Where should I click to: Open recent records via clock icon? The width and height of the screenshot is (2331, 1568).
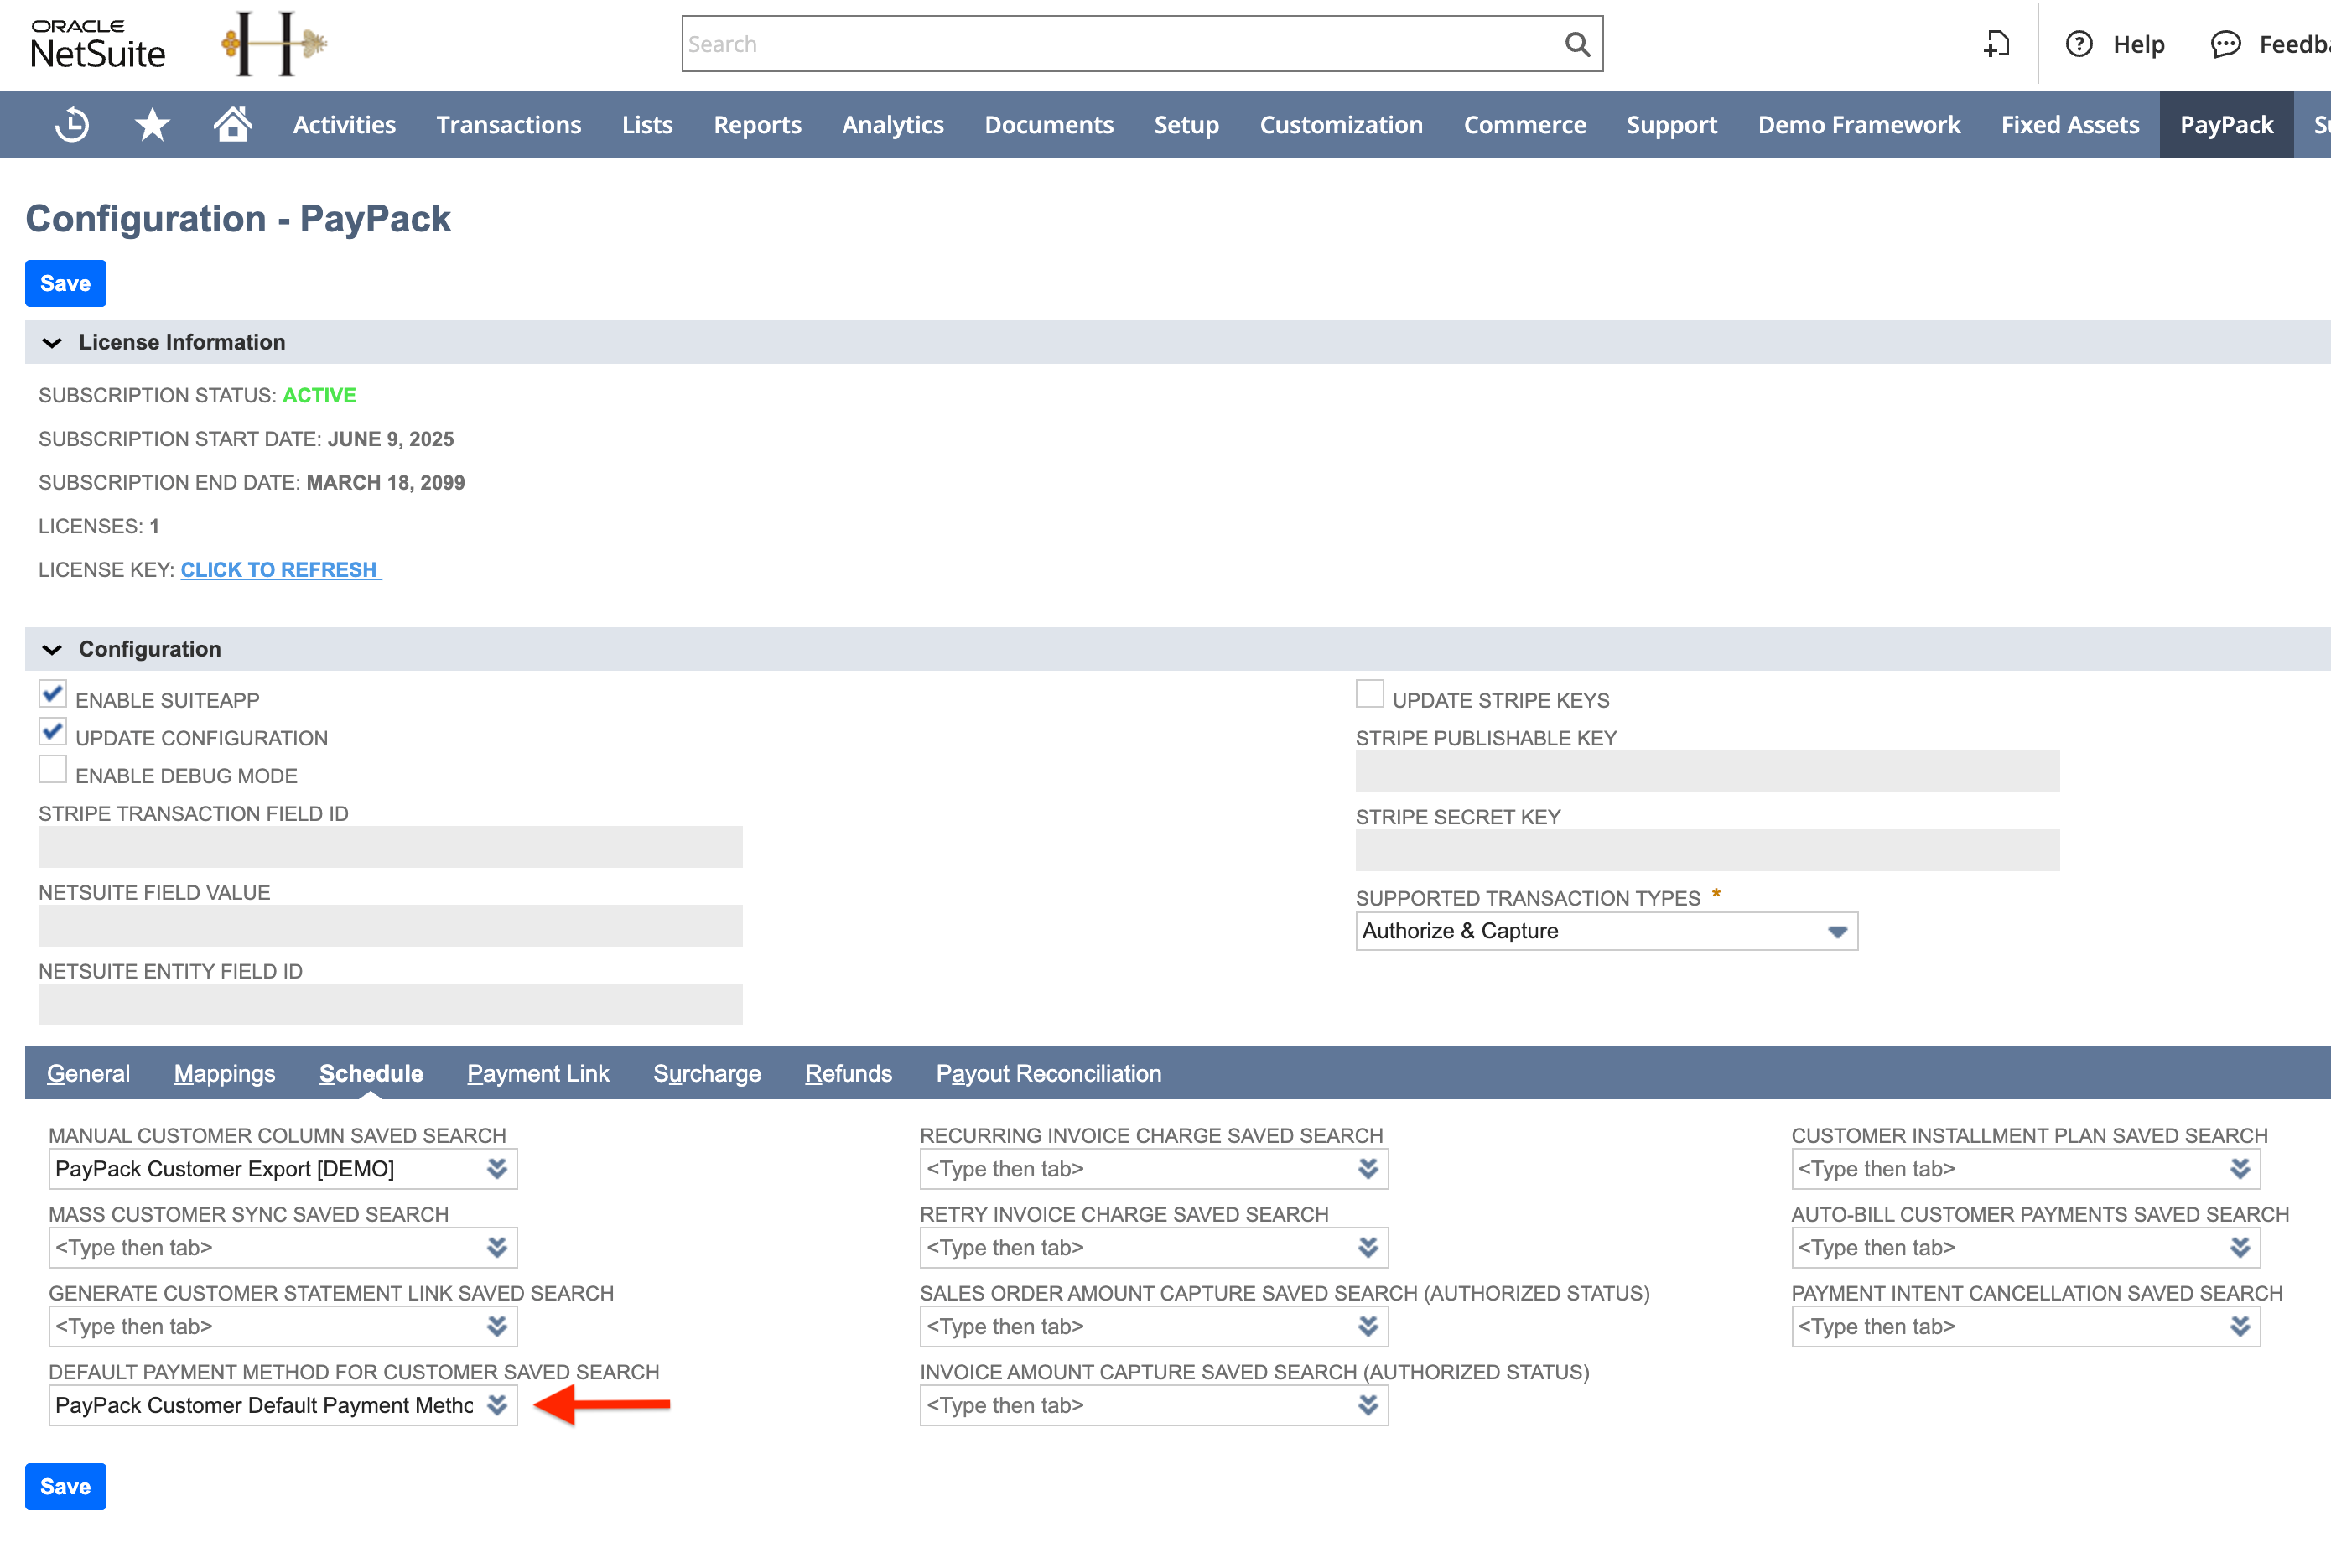pos(71,124)
